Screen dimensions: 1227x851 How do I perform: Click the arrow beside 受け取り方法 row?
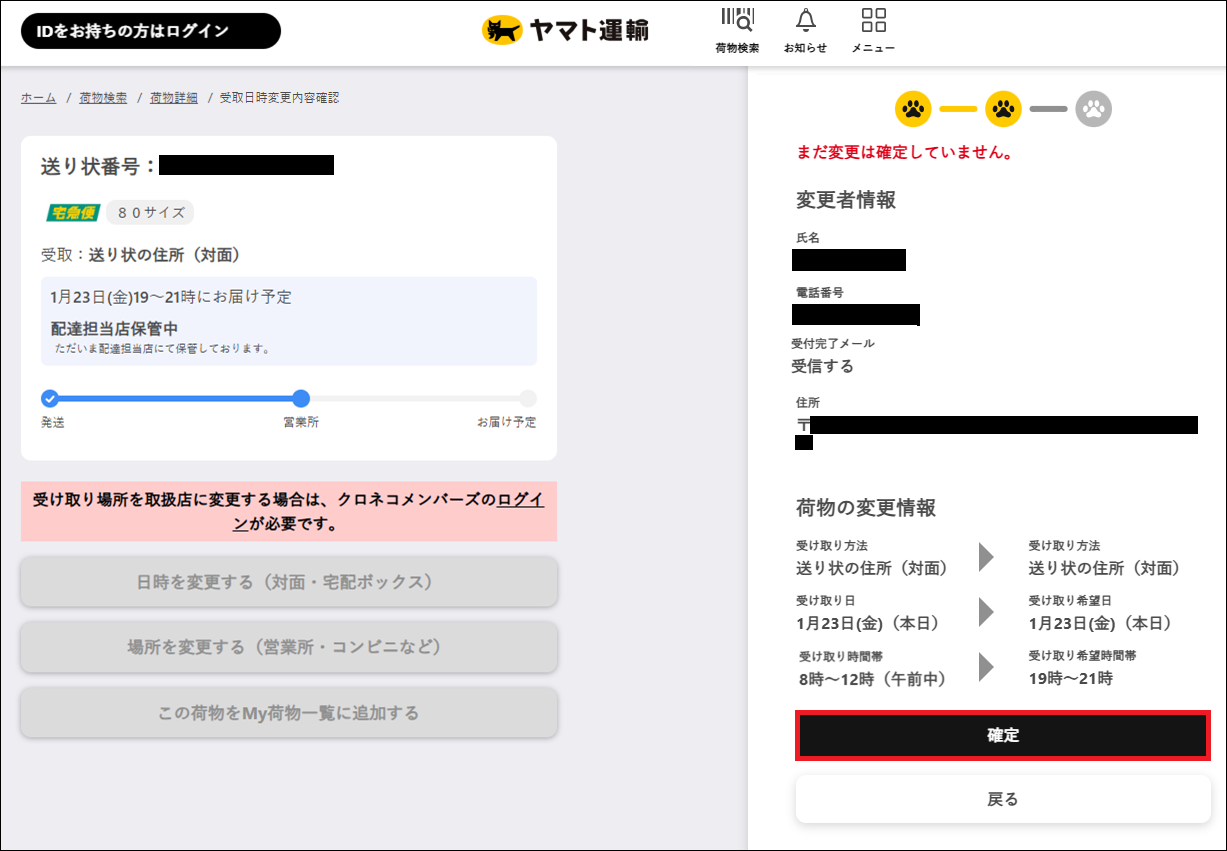coord(986,557)
